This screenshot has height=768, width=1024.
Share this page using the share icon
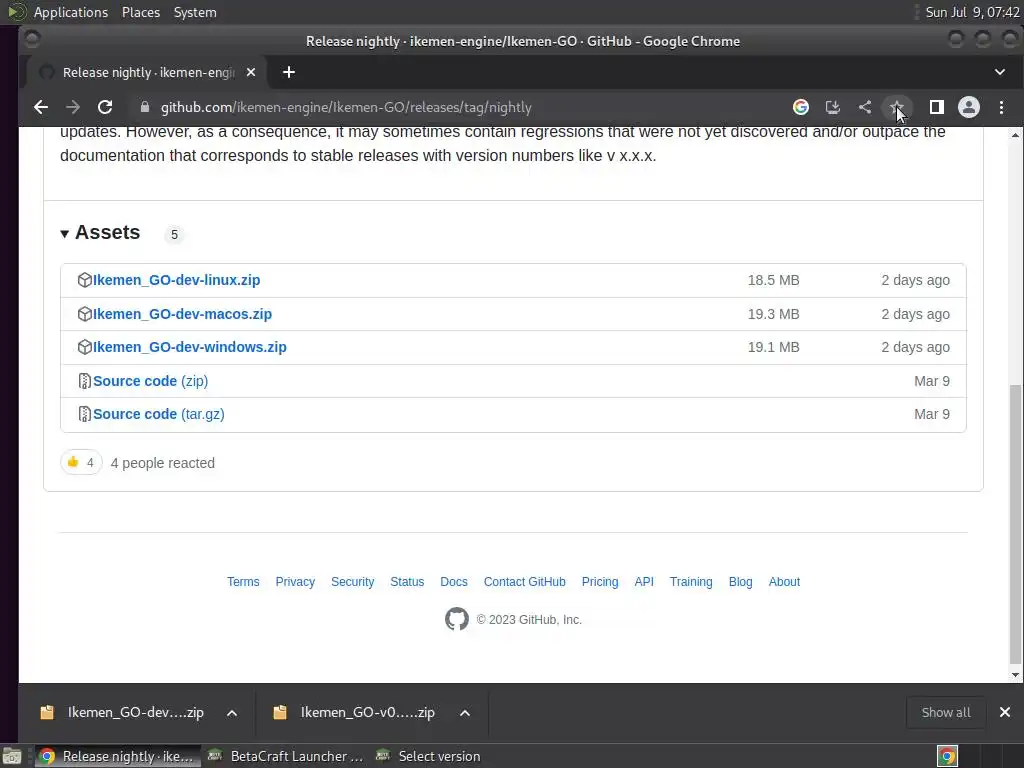865,107
